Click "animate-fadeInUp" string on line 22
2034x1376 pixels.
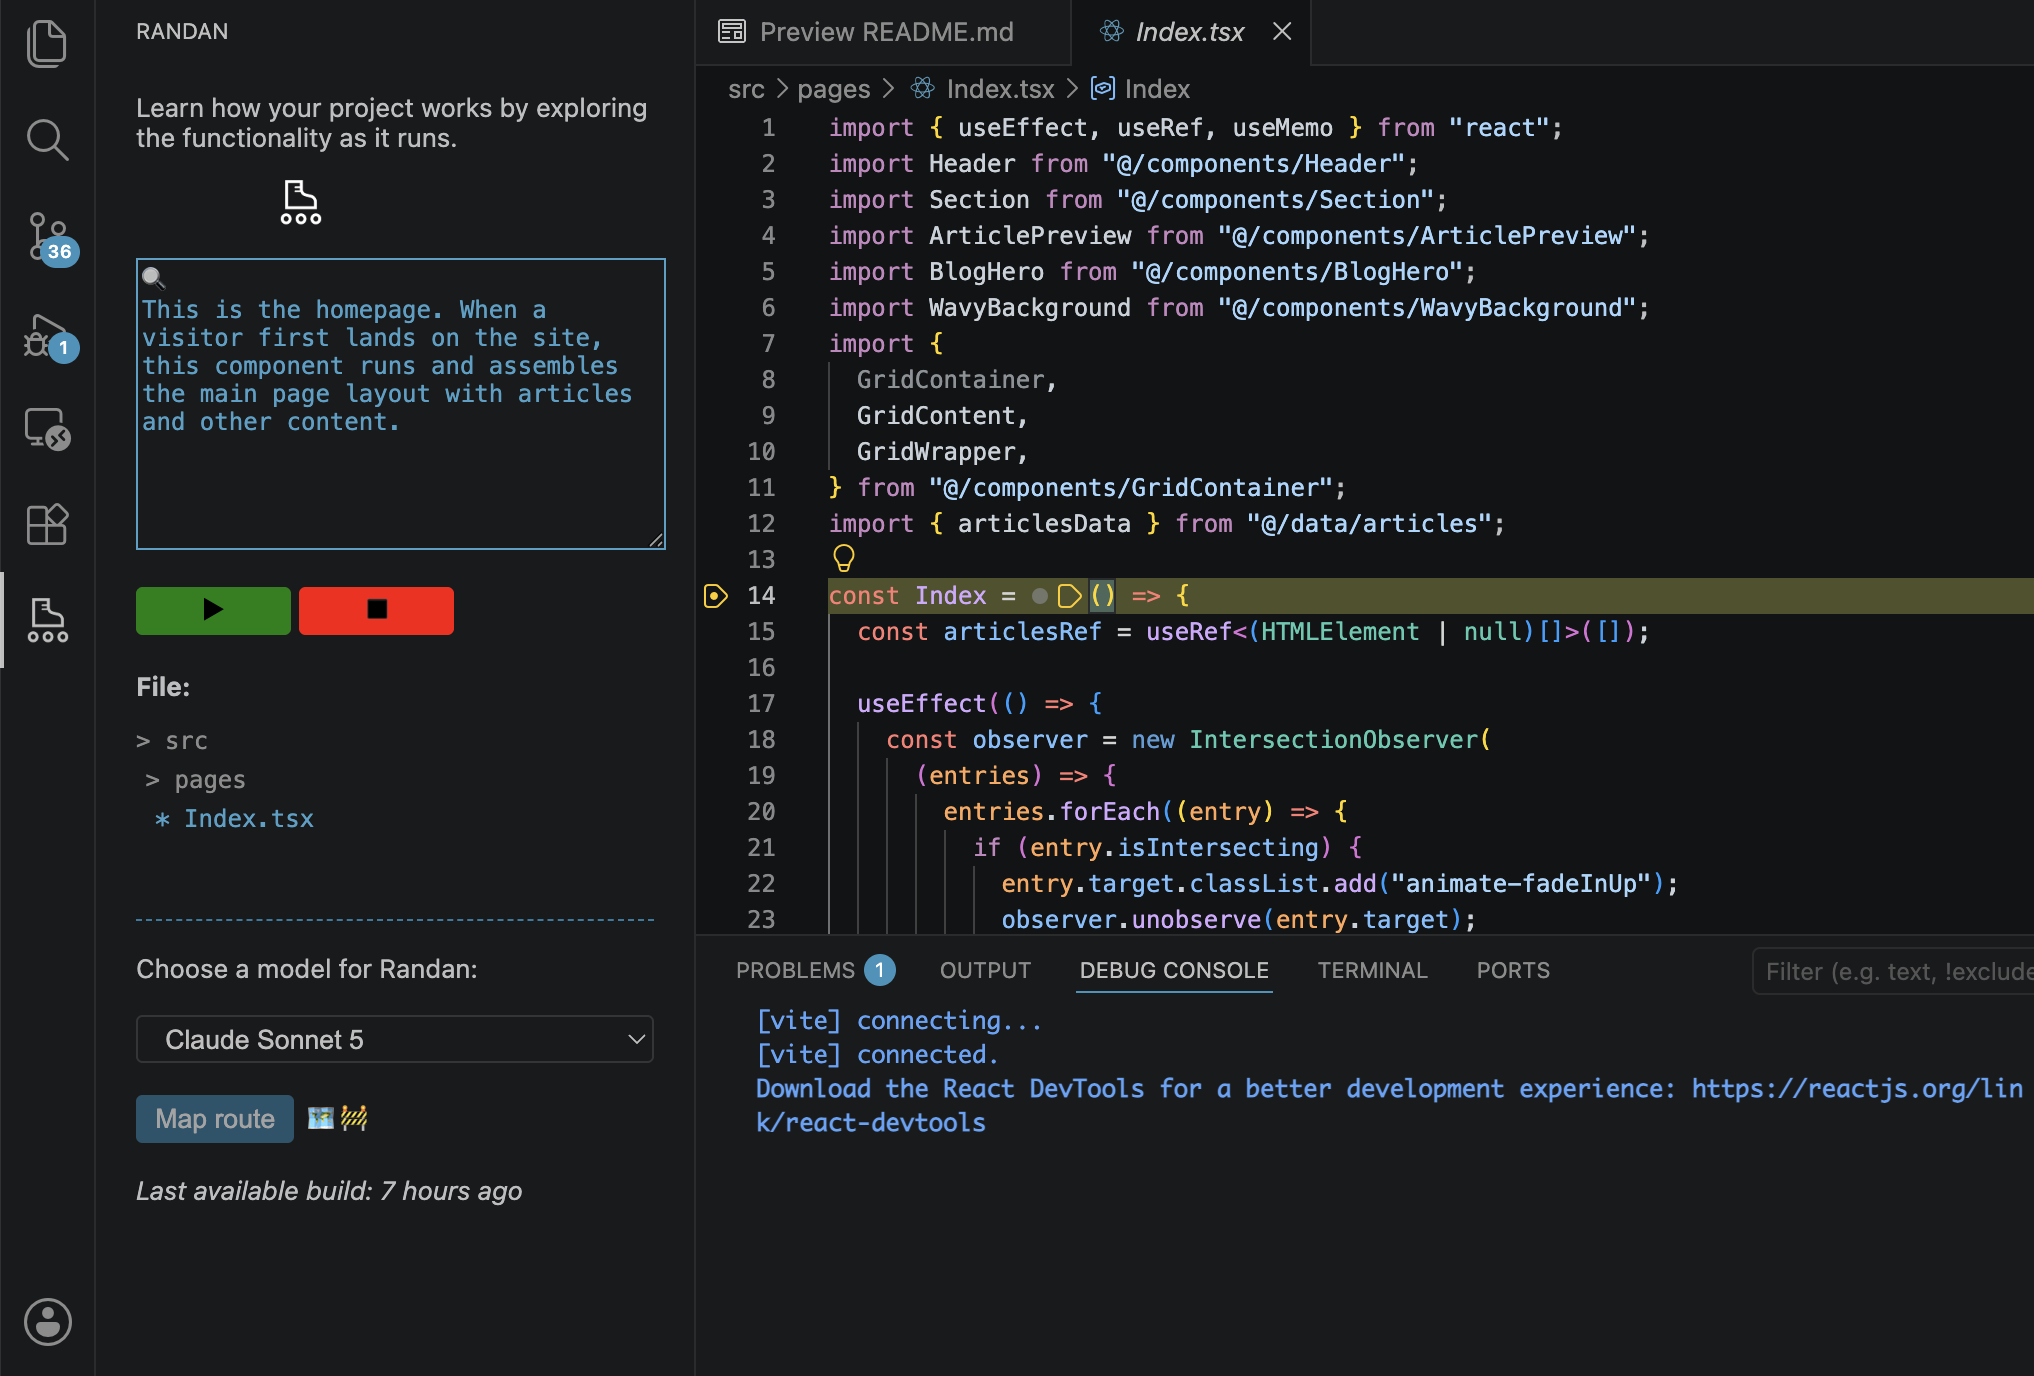click(1521, 884)
